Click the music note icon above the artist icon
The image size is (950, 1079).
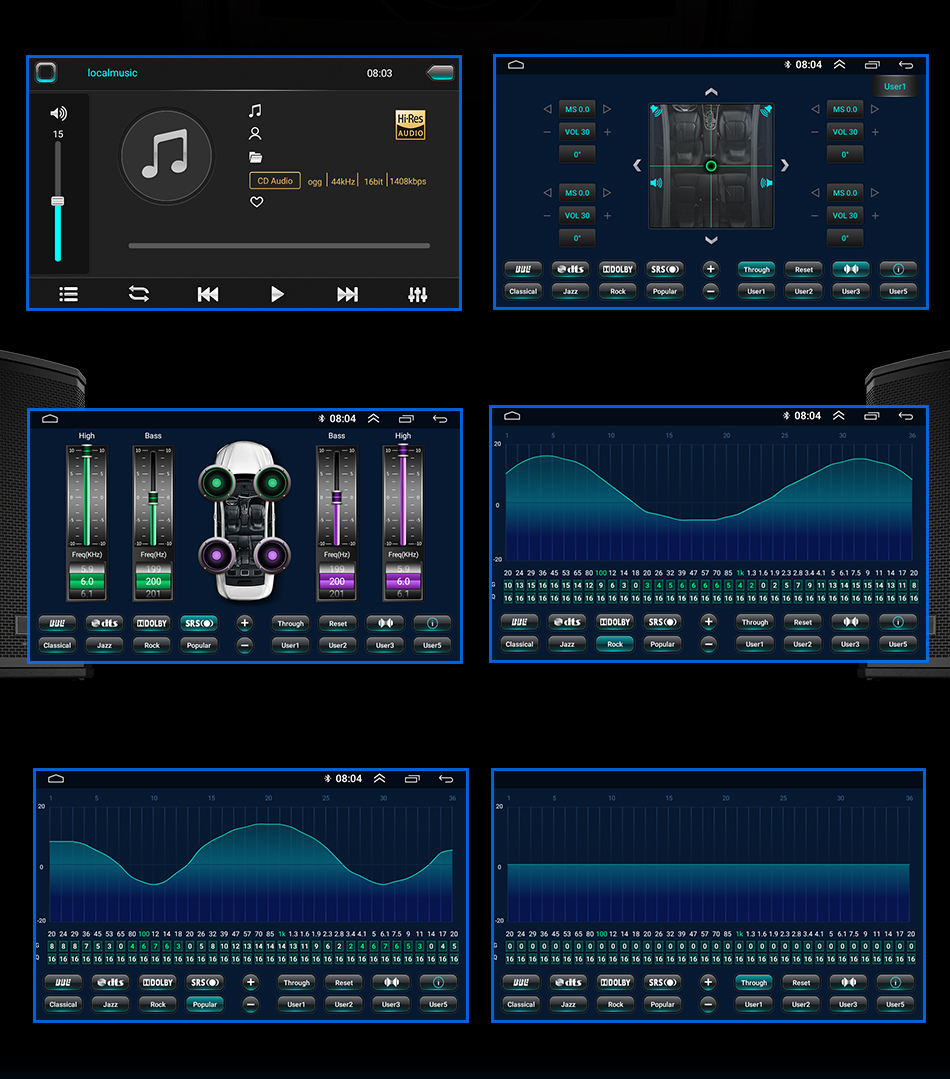[x=256, y=110]
